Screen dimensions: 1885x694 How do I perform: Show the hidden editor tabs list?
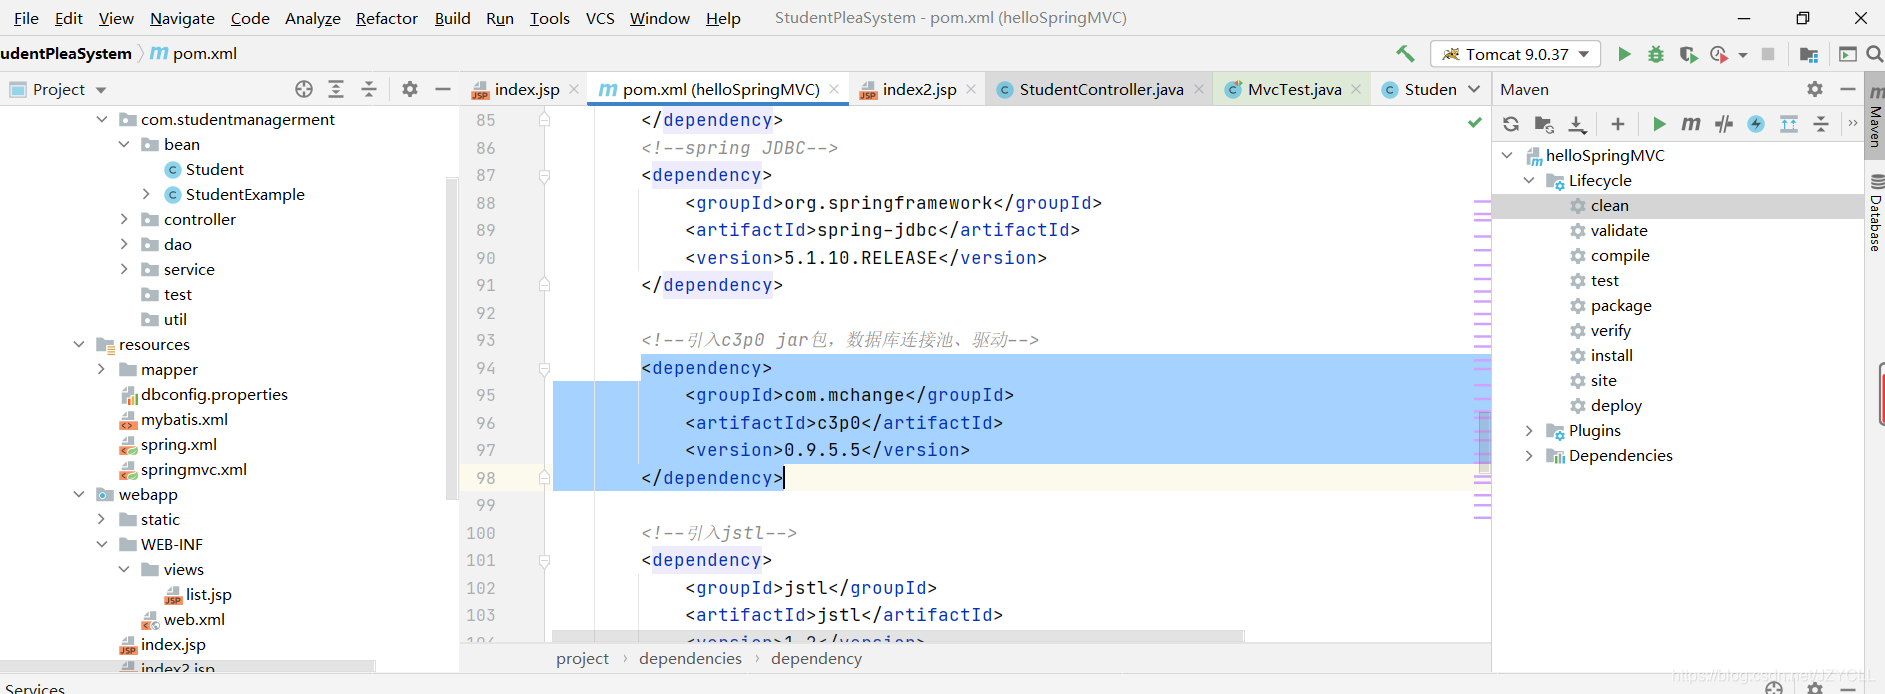(1474, 89)
